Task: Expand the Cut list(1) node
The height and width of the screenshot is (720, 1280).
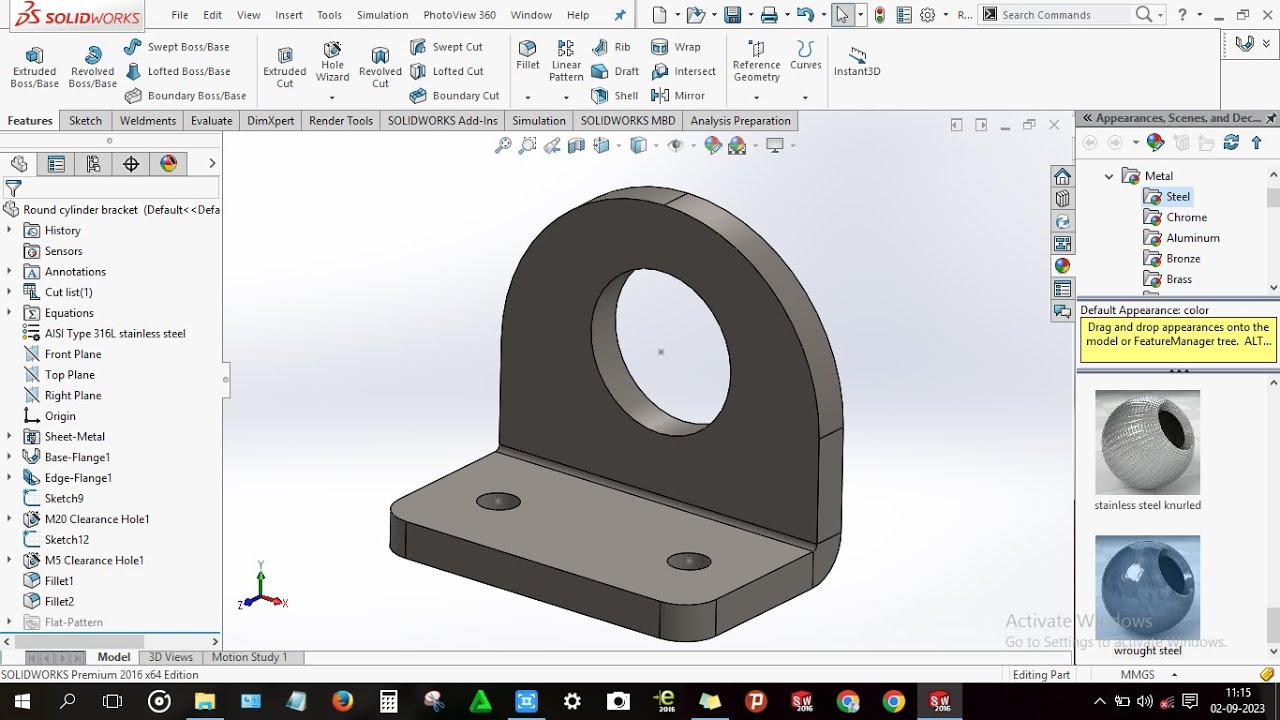Action: pyautogui.click(x=9, y=292)
